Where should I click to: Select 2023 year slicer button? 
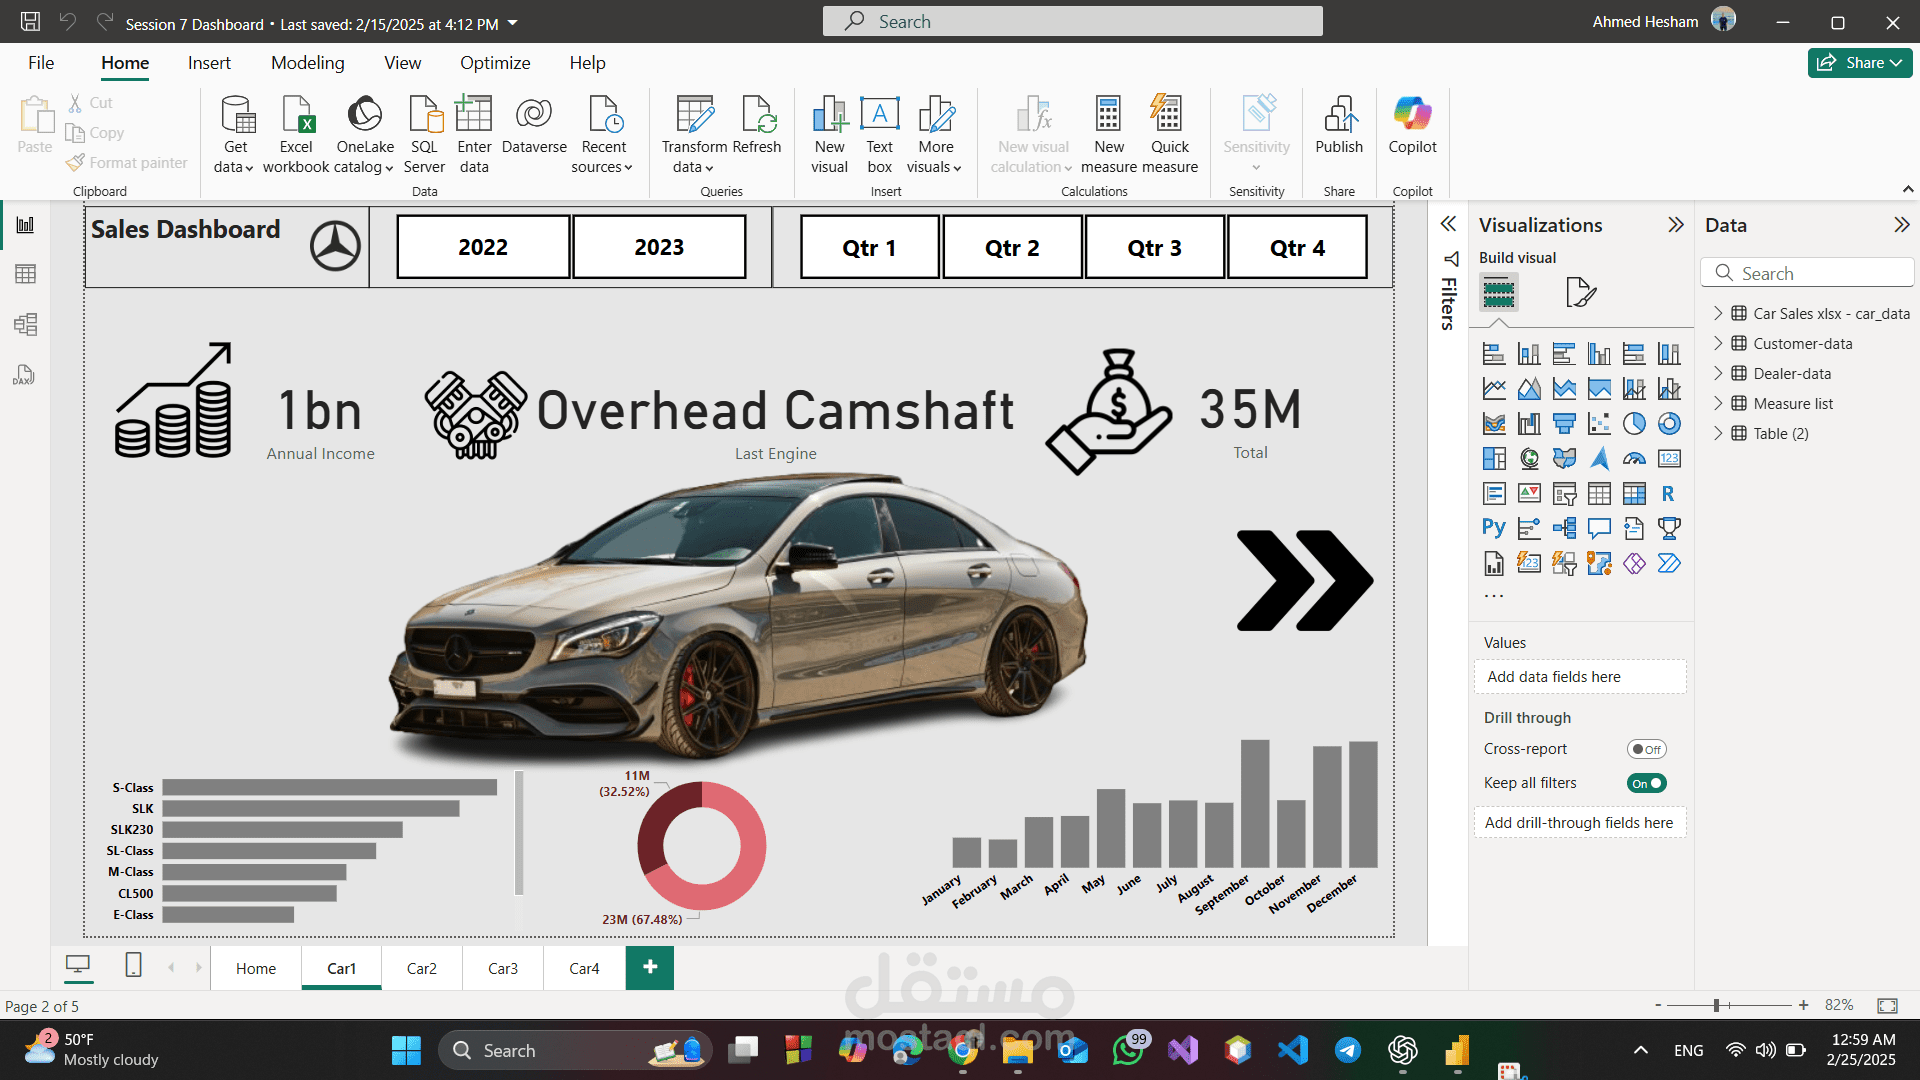[659, 247]
